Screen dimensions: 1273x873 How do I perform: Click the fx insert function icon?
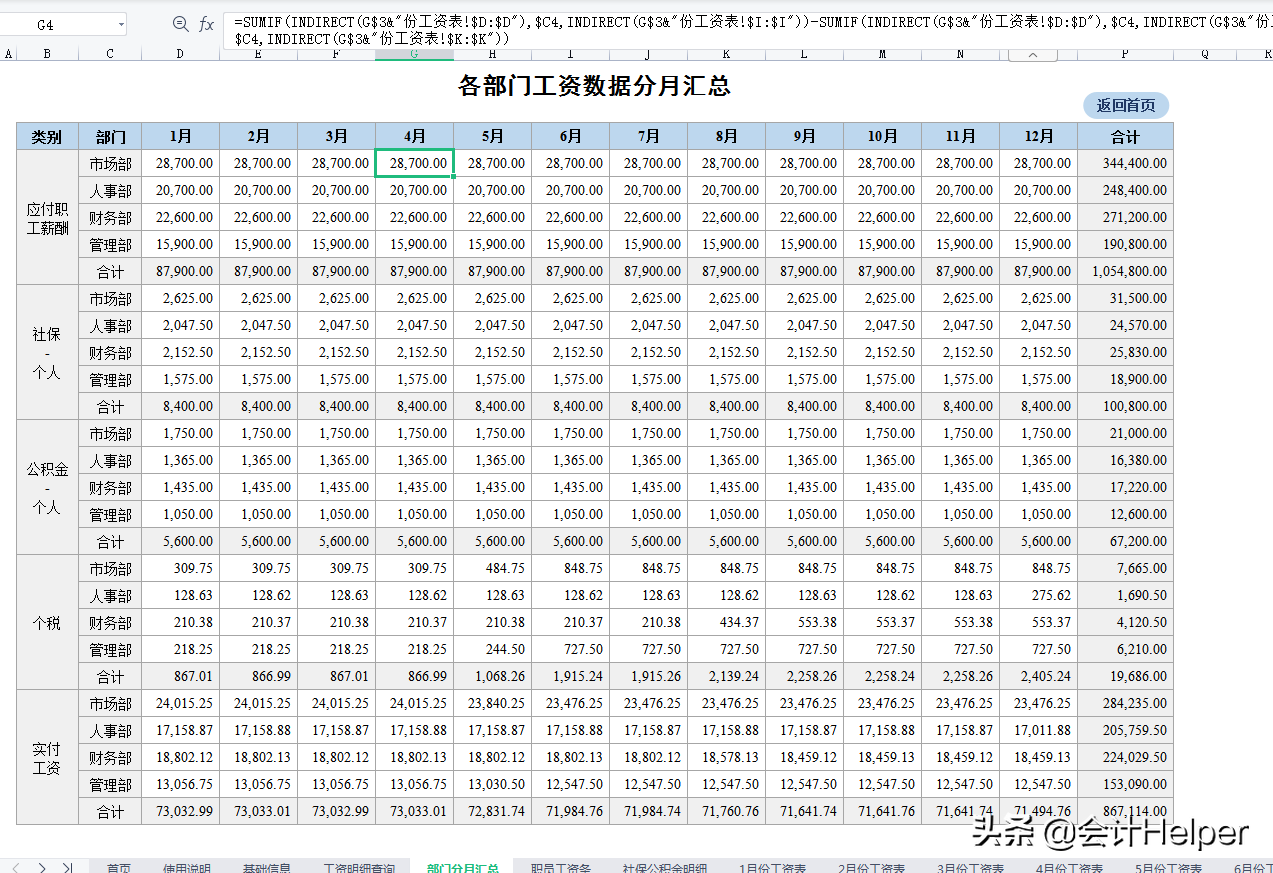tap(207, 24)
